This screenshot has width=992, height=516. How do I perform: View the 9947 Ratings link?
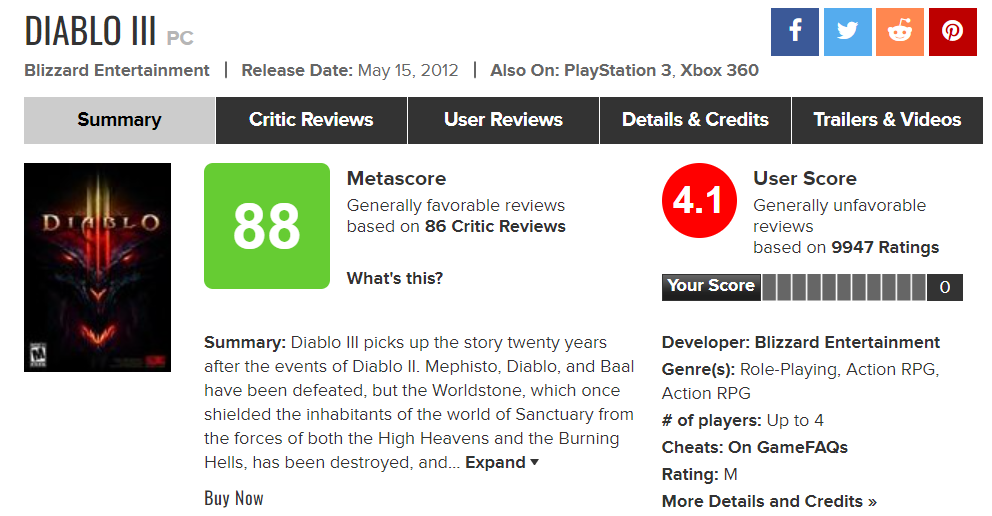[x=885, y=247]
